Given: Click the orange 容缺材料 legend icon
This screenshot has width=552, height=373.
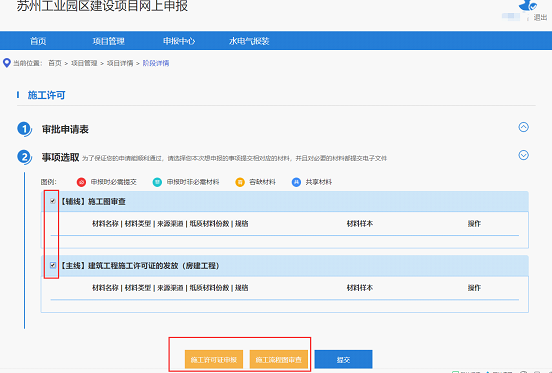Looking at the screenshot, I should point(240,182).
